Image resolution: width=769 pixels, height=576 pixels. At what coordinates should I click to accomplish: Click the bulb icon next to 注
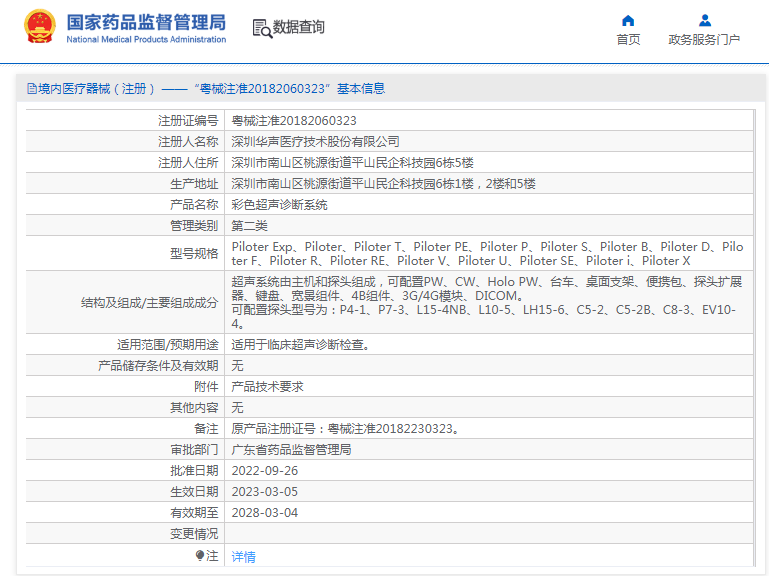point(200,555)
